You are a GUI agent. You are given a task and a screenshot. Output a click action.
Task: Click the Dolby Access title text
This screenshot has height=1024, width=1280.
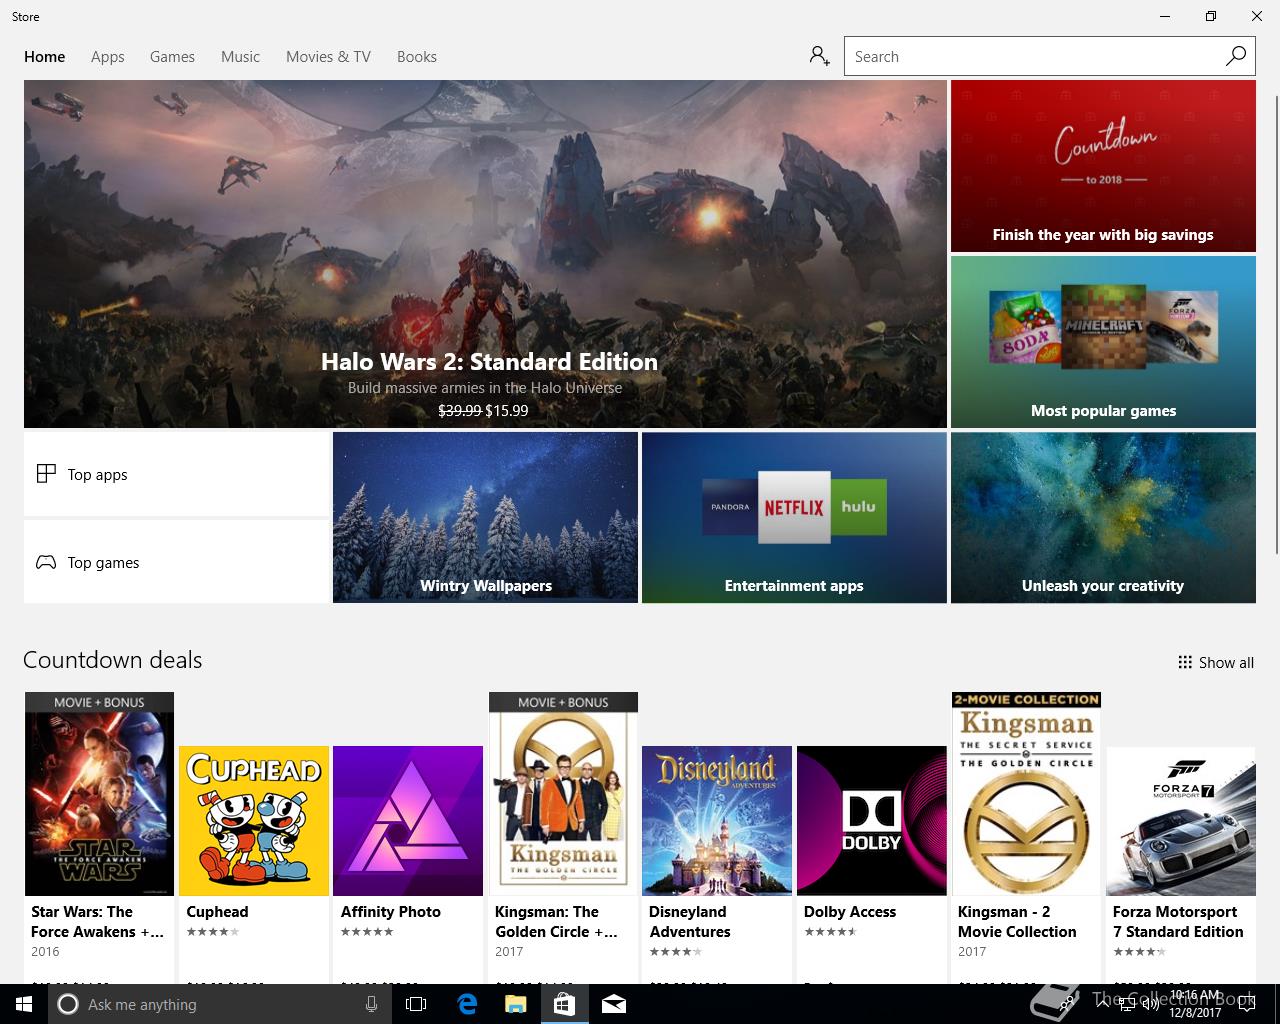click(x=850, y=912)
